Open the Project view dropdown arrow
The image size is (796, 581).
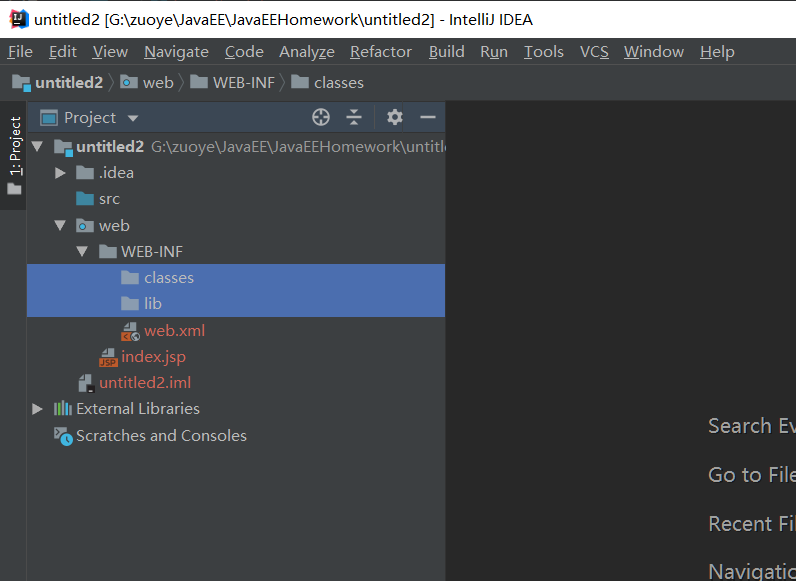coord(133,118)
